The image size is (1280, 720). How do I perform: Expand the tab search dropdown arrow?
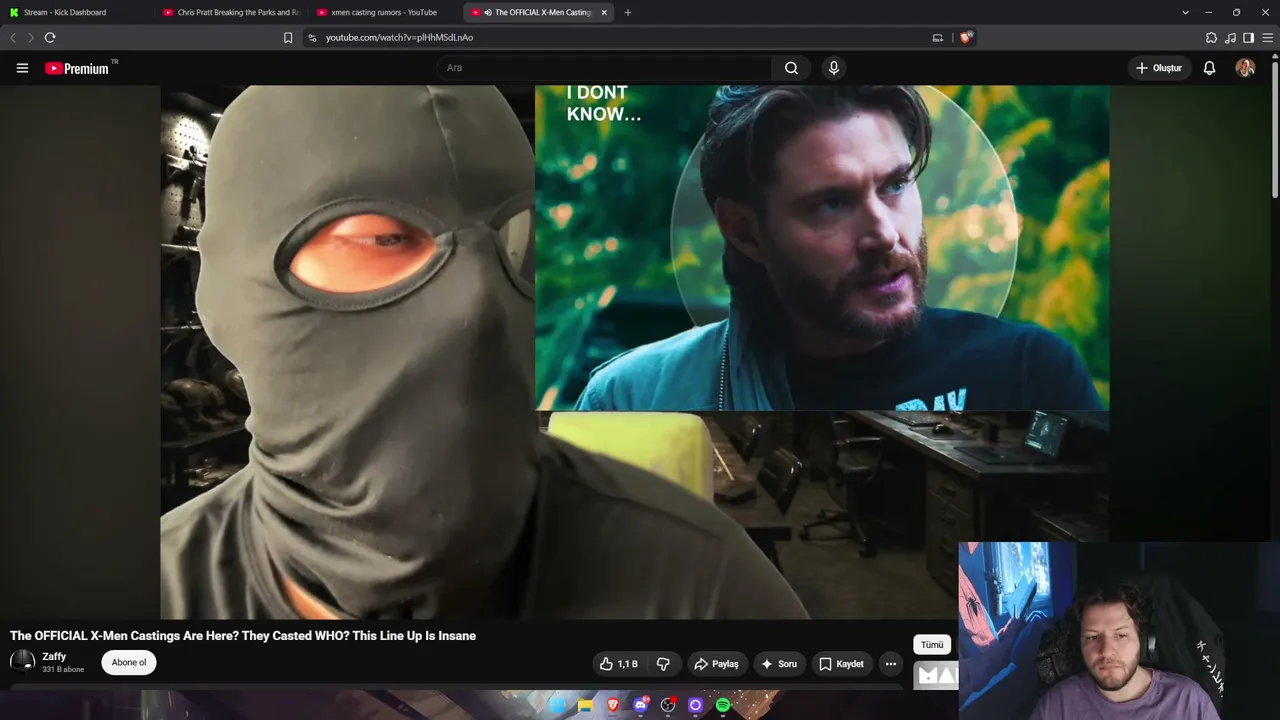click(1185, 12)
